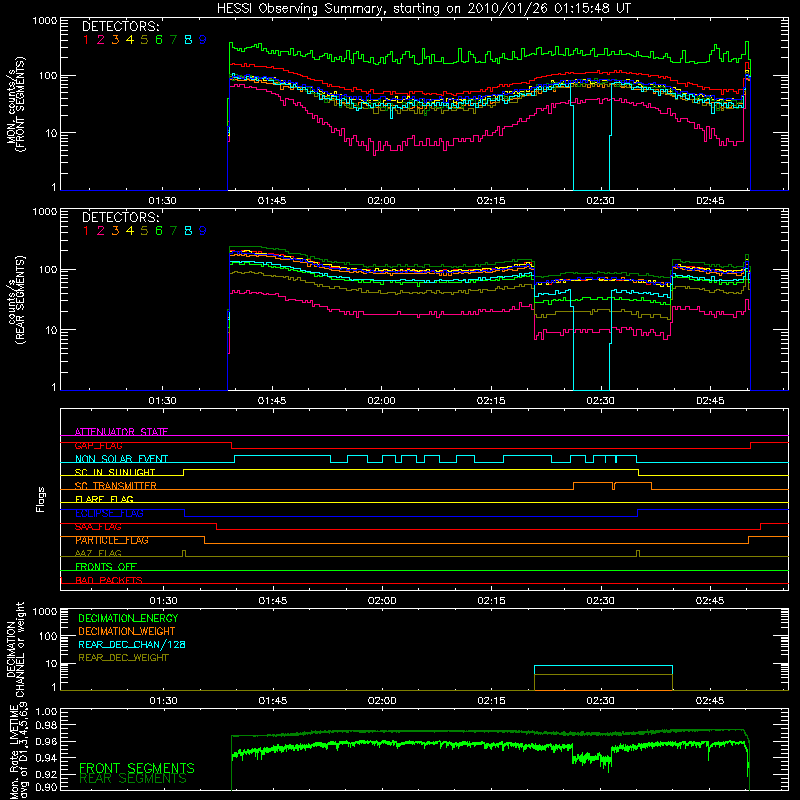The image size is (800, 800).
Task: Click the HESSI Observing Summary title text
Action: coord(423,9)
